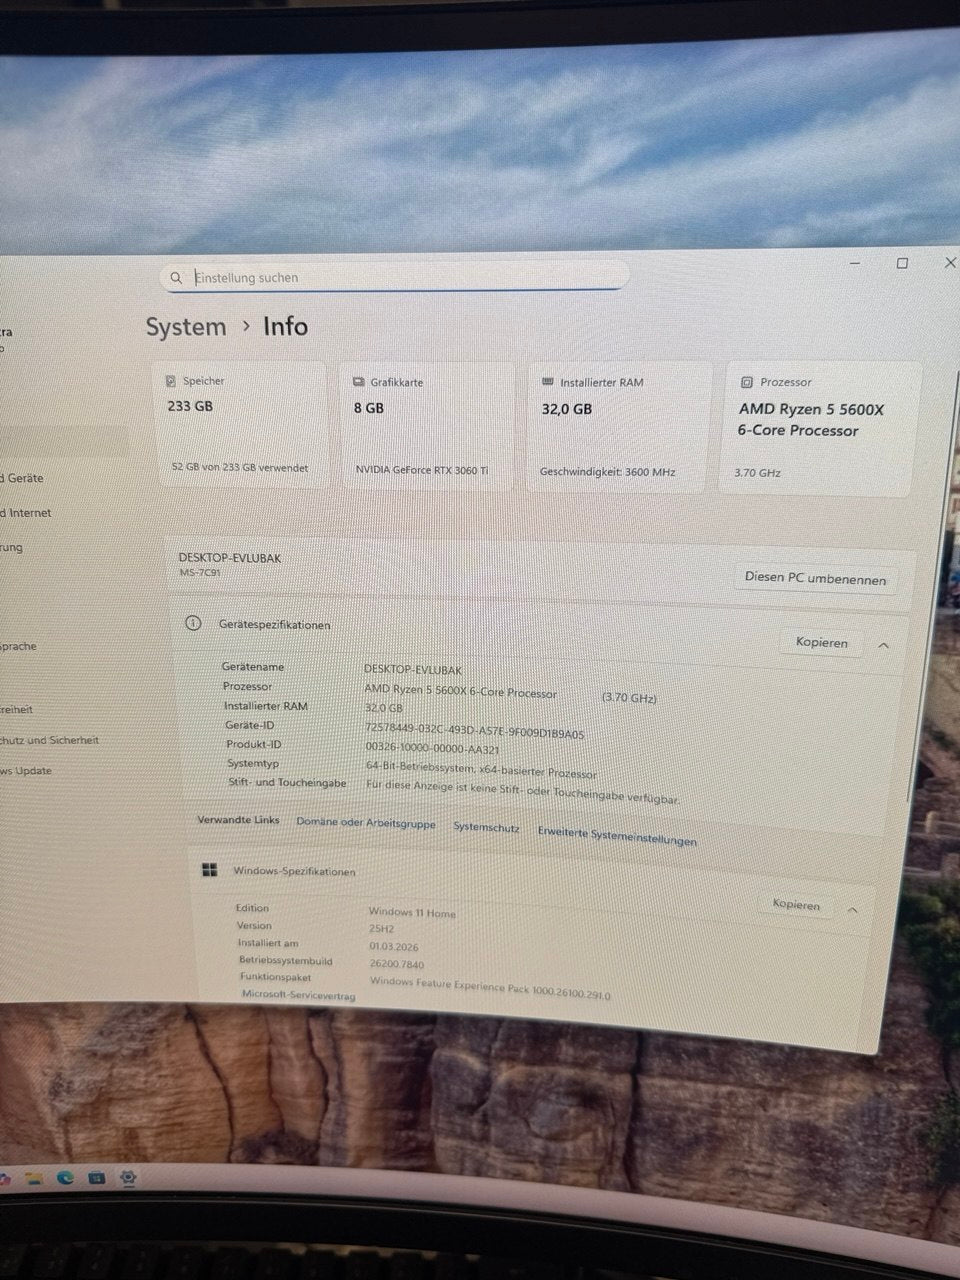
Task: Click the 3.70 GHz text in Prozessor card
Action: pos(757,473)
